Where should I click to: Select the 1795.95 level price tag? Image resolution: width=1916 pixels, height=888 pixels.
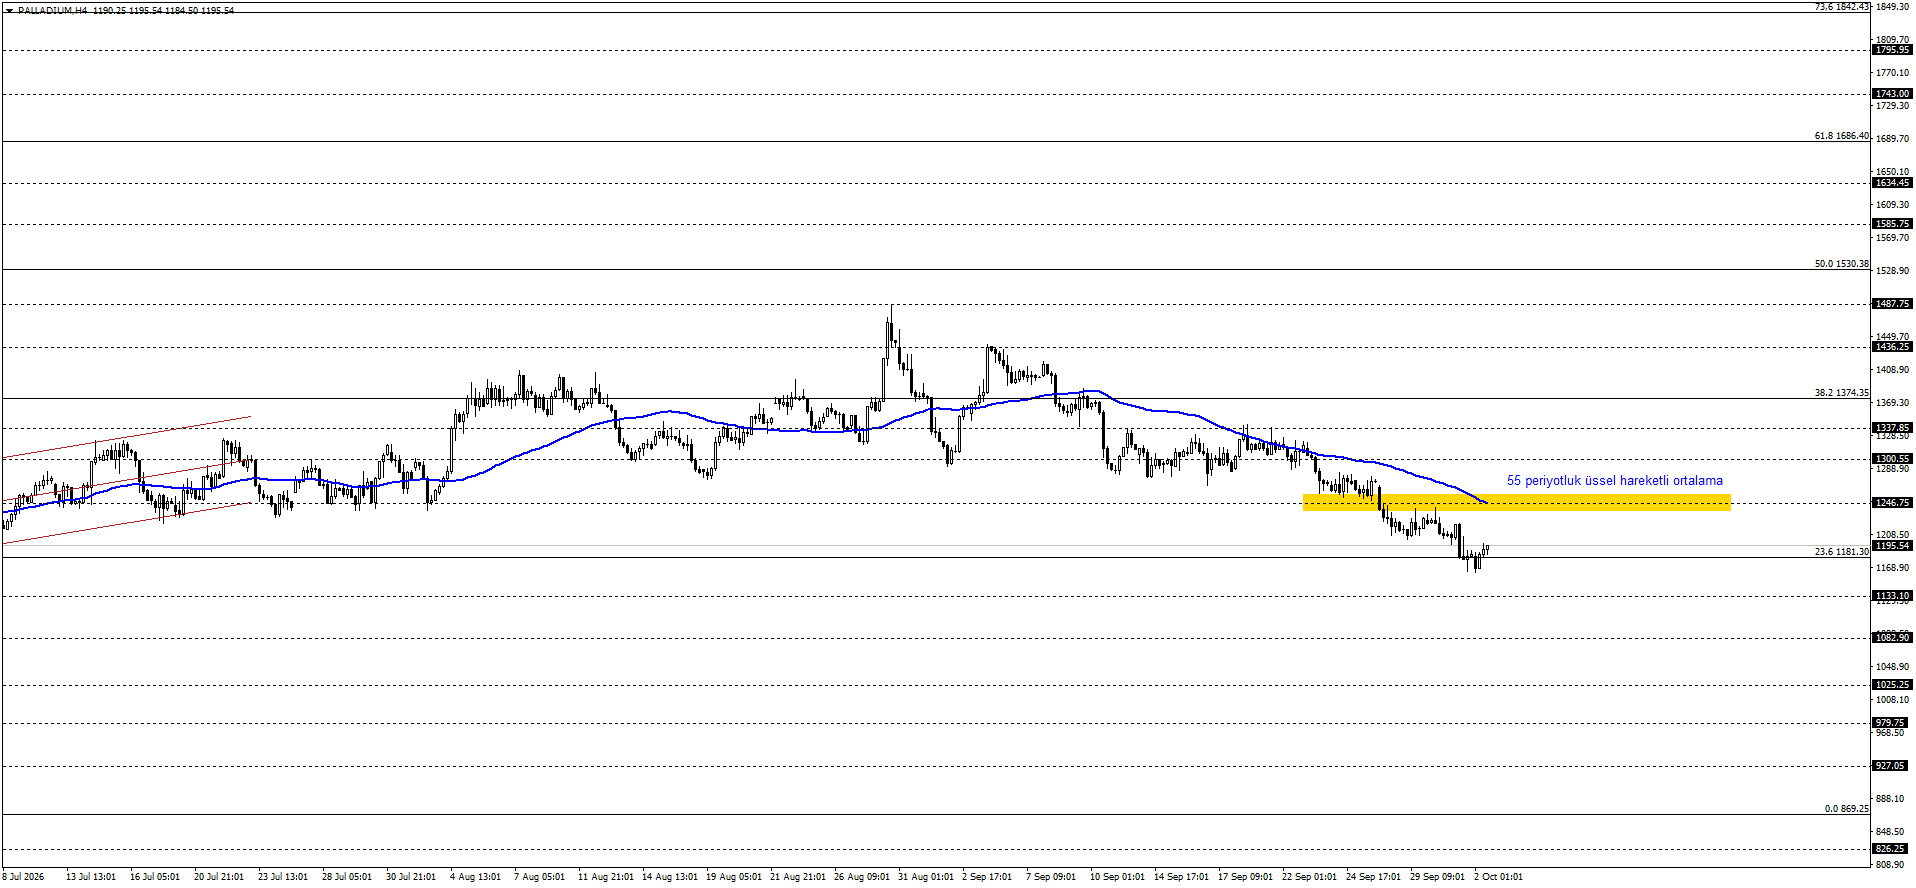click(x=1892, y=50)
